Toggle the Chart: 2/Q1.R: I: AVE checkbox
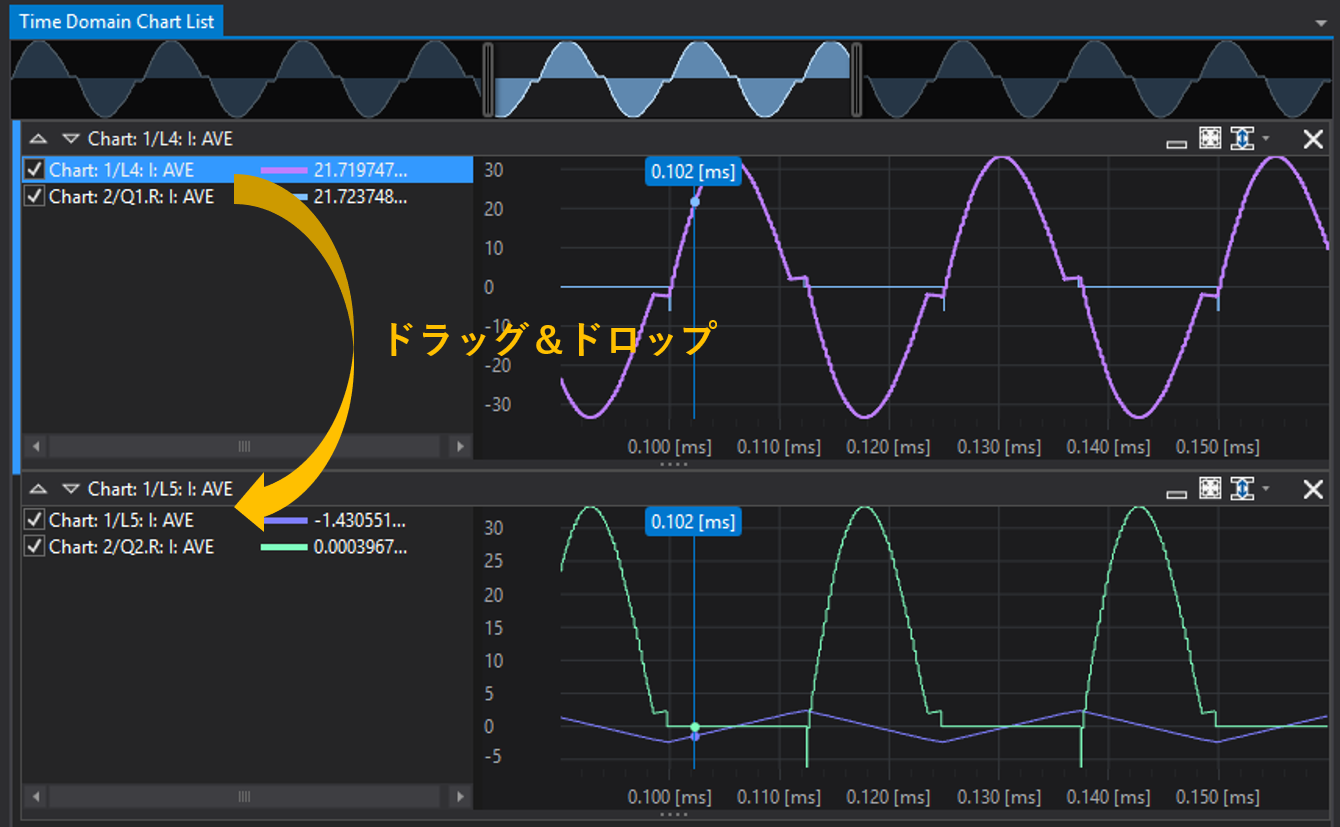Image resolution: width=1340 pixels, height=827 pixels. point(35,197)
